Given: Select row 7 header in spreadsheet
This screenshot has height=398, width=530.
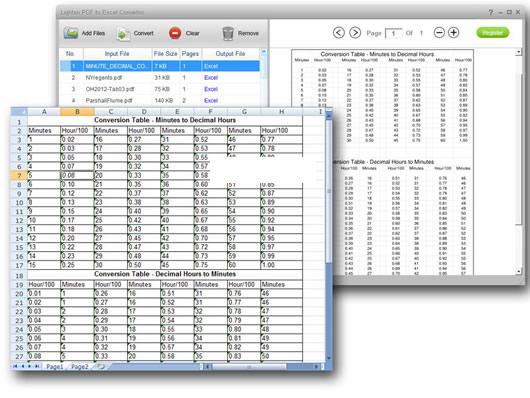Looking at the screenshot, I should tap(19, 175).
